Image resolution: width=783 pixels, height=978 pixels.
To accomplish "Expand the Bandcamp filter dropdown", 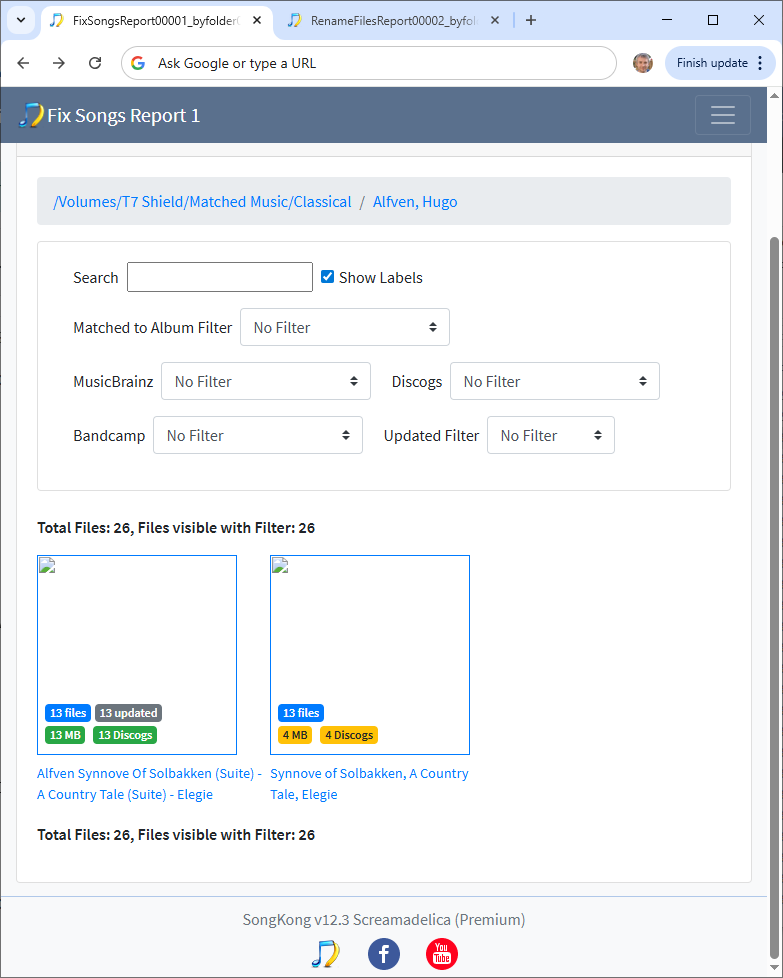I will point(257,435).
